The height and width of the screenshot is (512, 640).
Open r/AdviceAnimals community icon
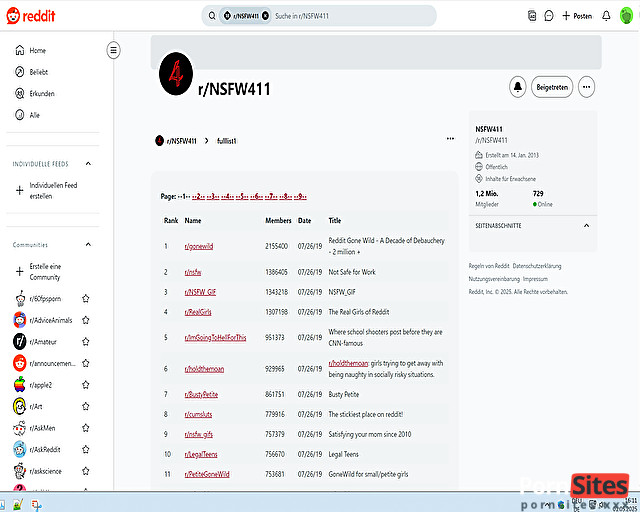point(20,320)
